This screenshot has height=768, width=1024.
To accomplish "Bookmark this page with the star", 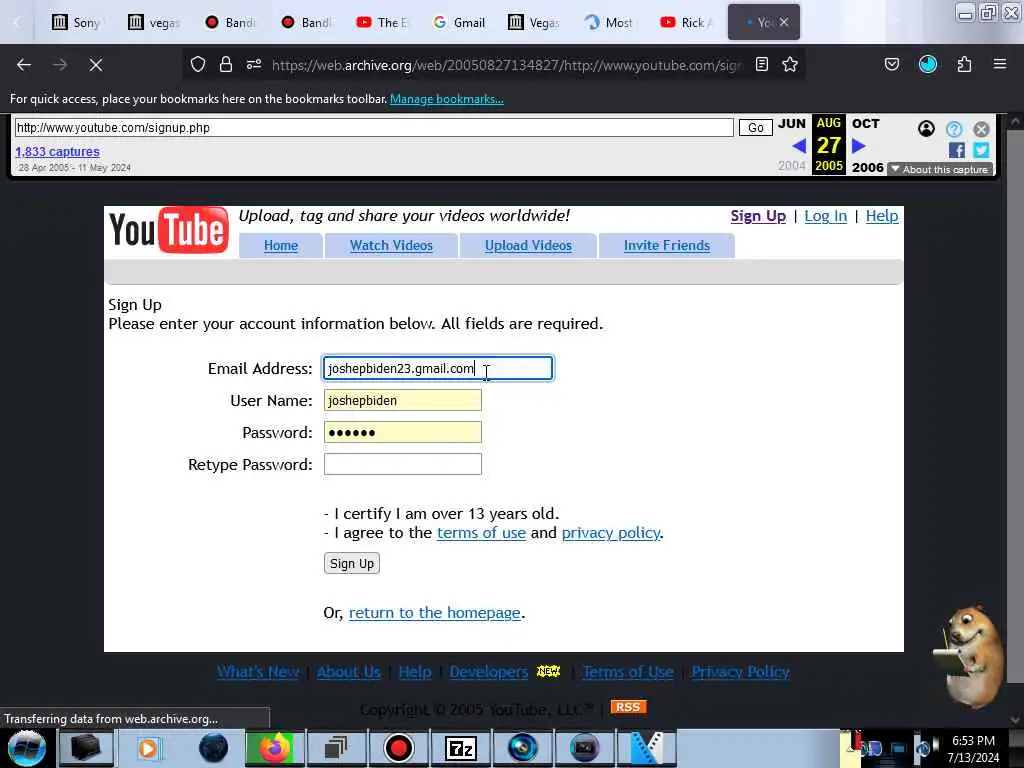I will tap(790, 64).
